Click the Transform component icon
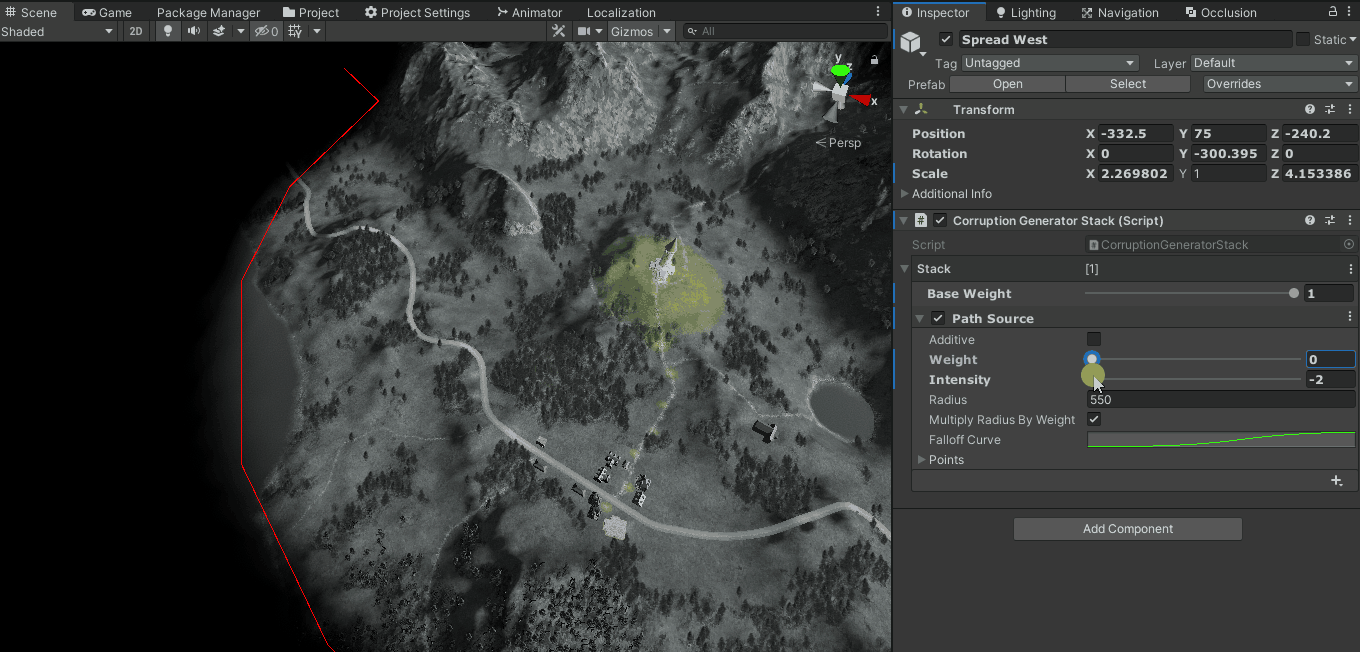The height and width of the screenshot is (652, 1360). [x=921, y=110]
